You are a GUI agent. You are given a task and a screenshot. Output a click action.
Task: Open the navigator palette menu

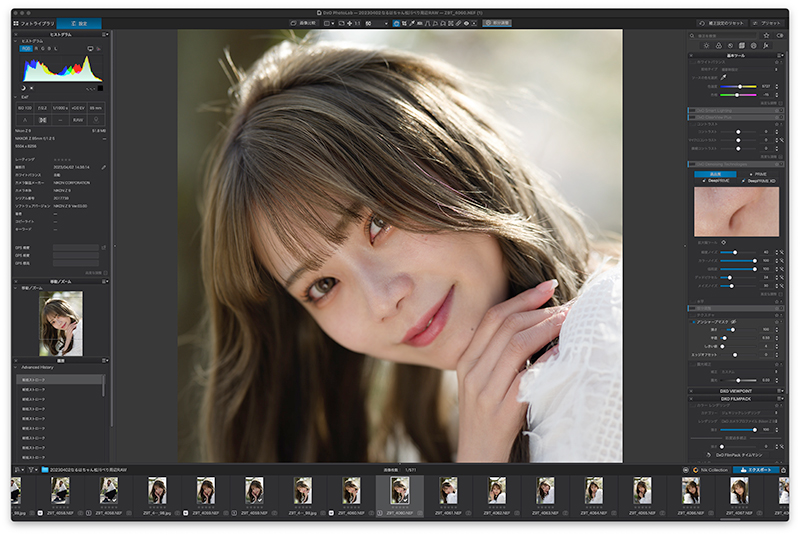[x=105, y=281]
